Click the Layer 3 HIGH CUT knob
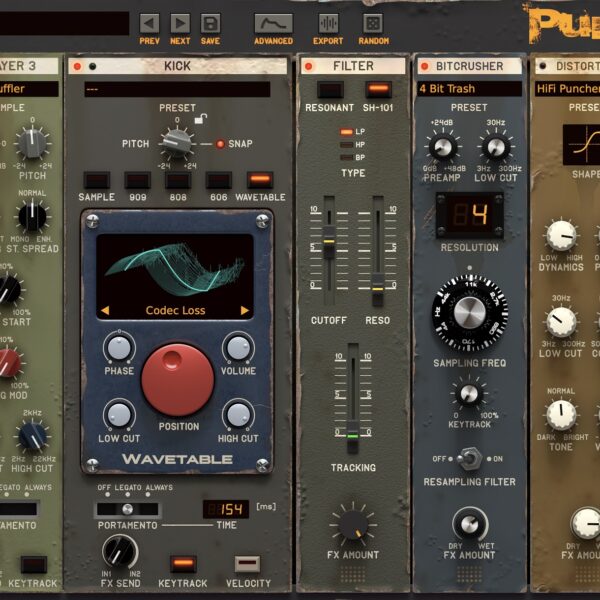The height and width of the screenshot is (600, 600). point(33,436)
